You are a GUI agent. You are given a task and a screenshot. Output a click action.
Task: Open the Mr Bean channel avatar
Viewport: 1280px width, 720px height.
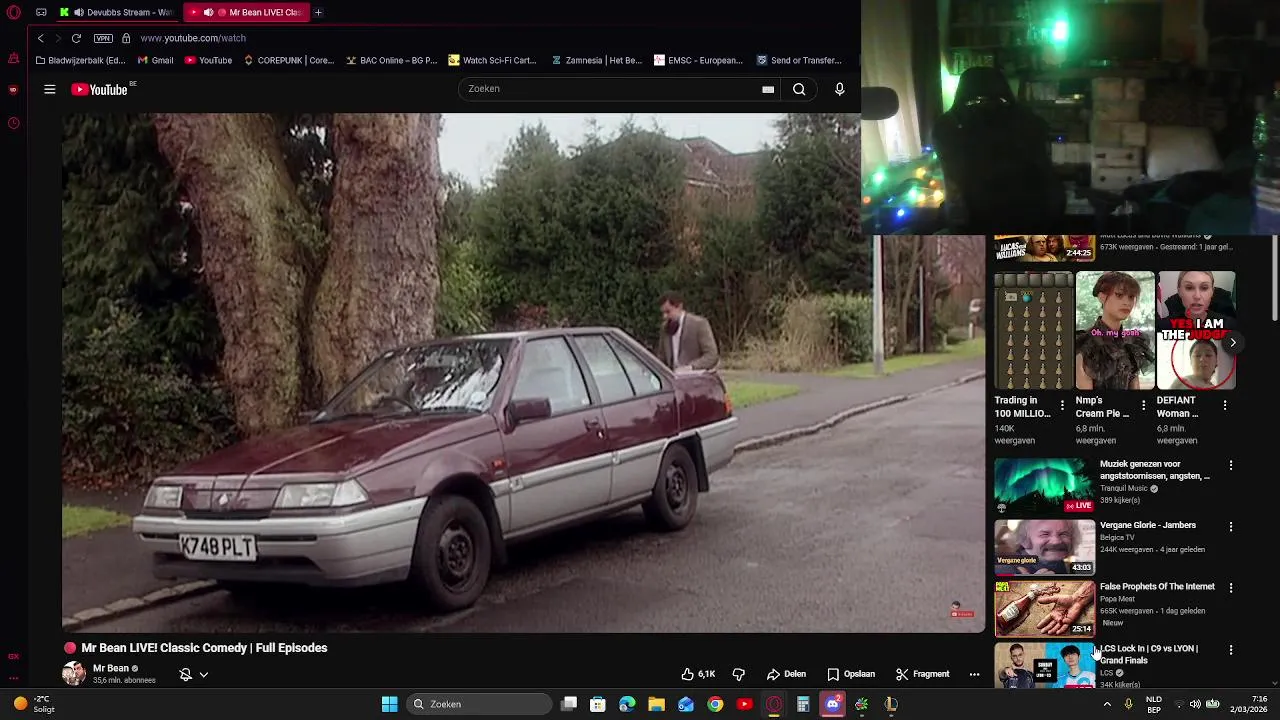[74, 673]
